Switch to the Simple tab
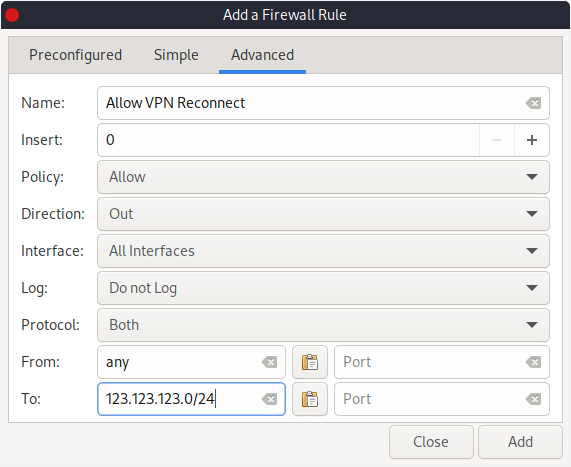 176,55
